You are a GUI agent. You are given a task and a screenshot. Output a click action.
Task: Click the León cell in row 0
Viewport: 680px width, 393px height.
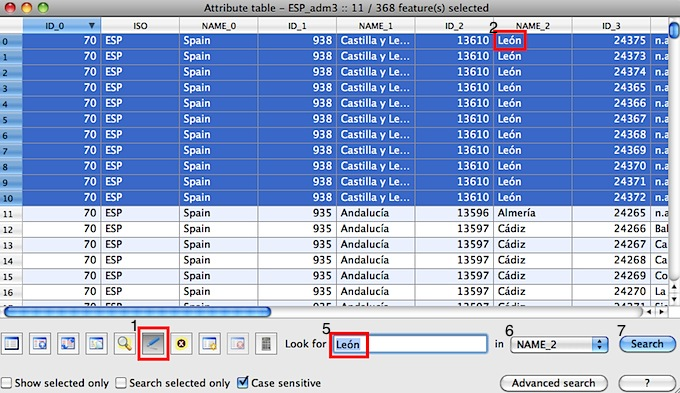pyautogui.click(x=533, y=41)
